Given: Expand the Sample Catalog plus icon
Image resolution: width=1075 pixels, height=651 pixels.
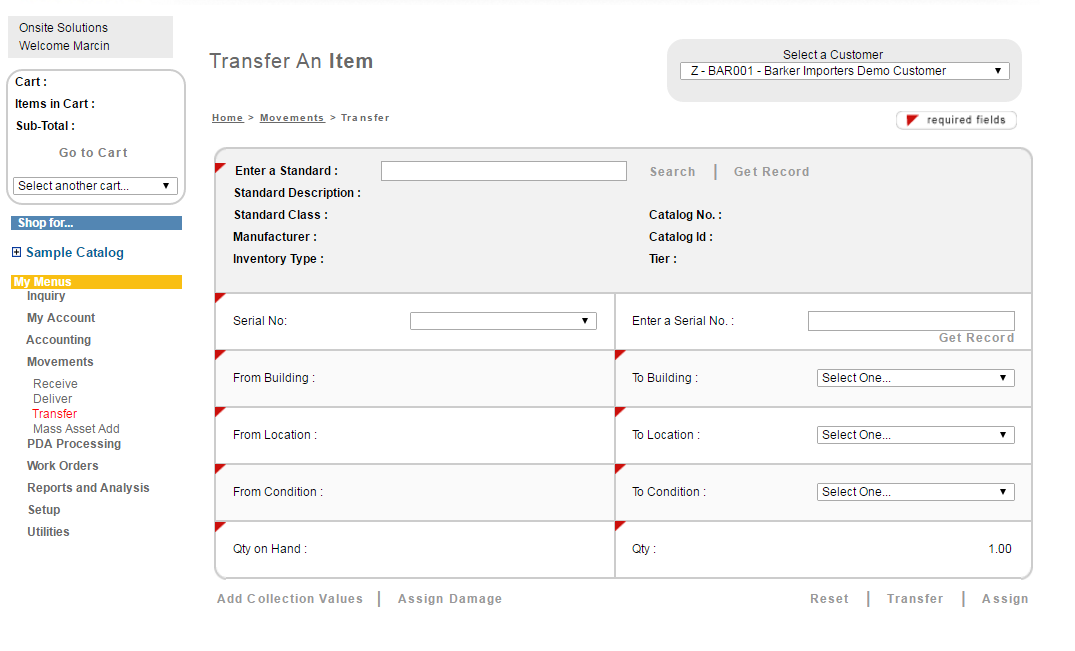Looking at the screenshot, I should point(16,253).
